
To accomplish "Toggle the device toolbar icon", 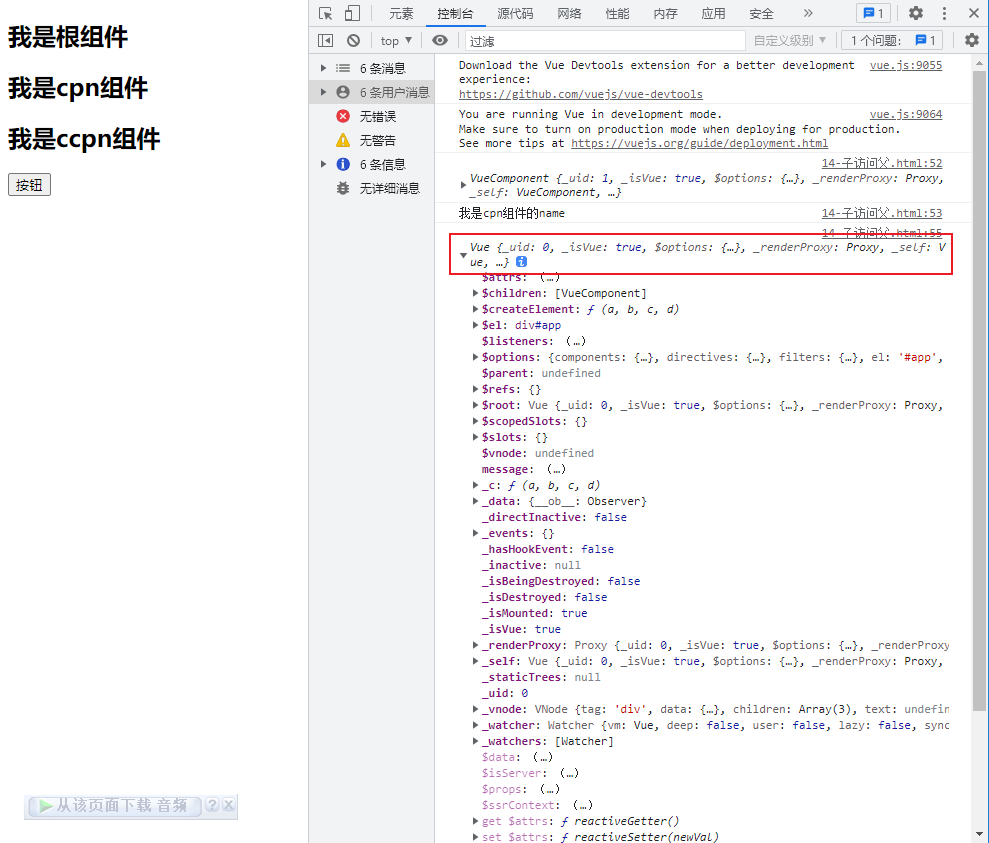I will click(x=352, y=13).
